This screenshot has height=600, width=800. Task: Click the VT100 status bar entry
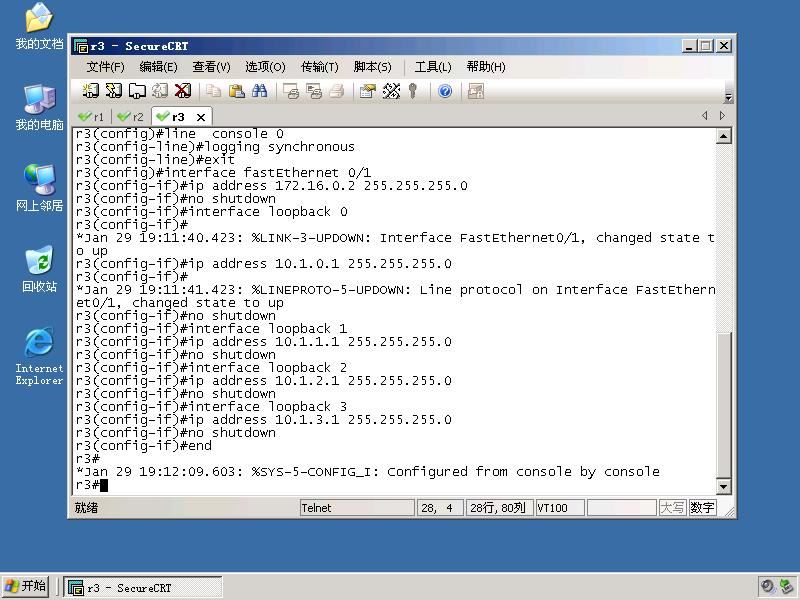(x=560, y=508)
